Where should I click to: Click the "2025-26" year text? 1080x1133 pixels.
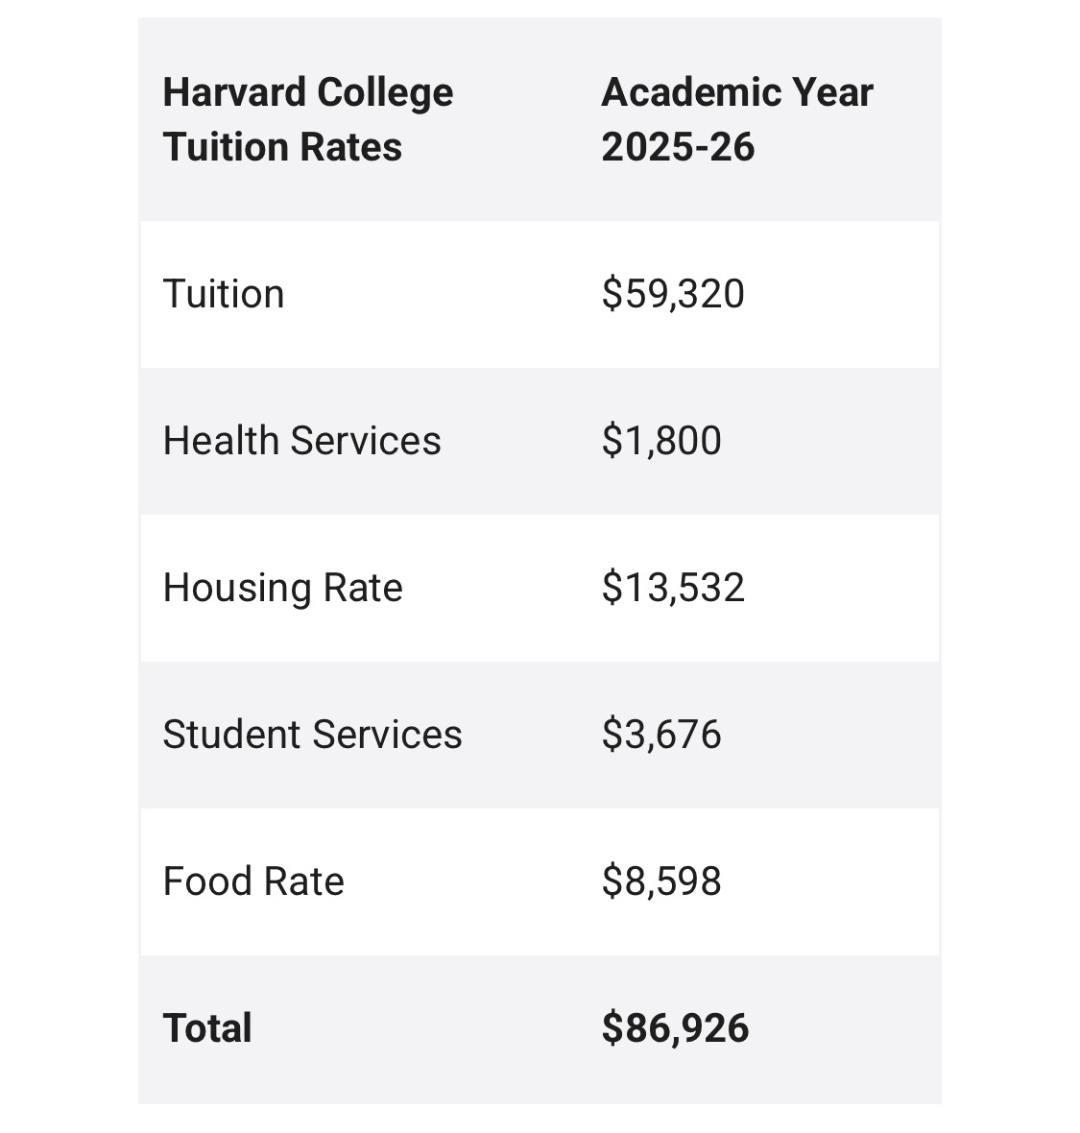(x=678, y=147)
